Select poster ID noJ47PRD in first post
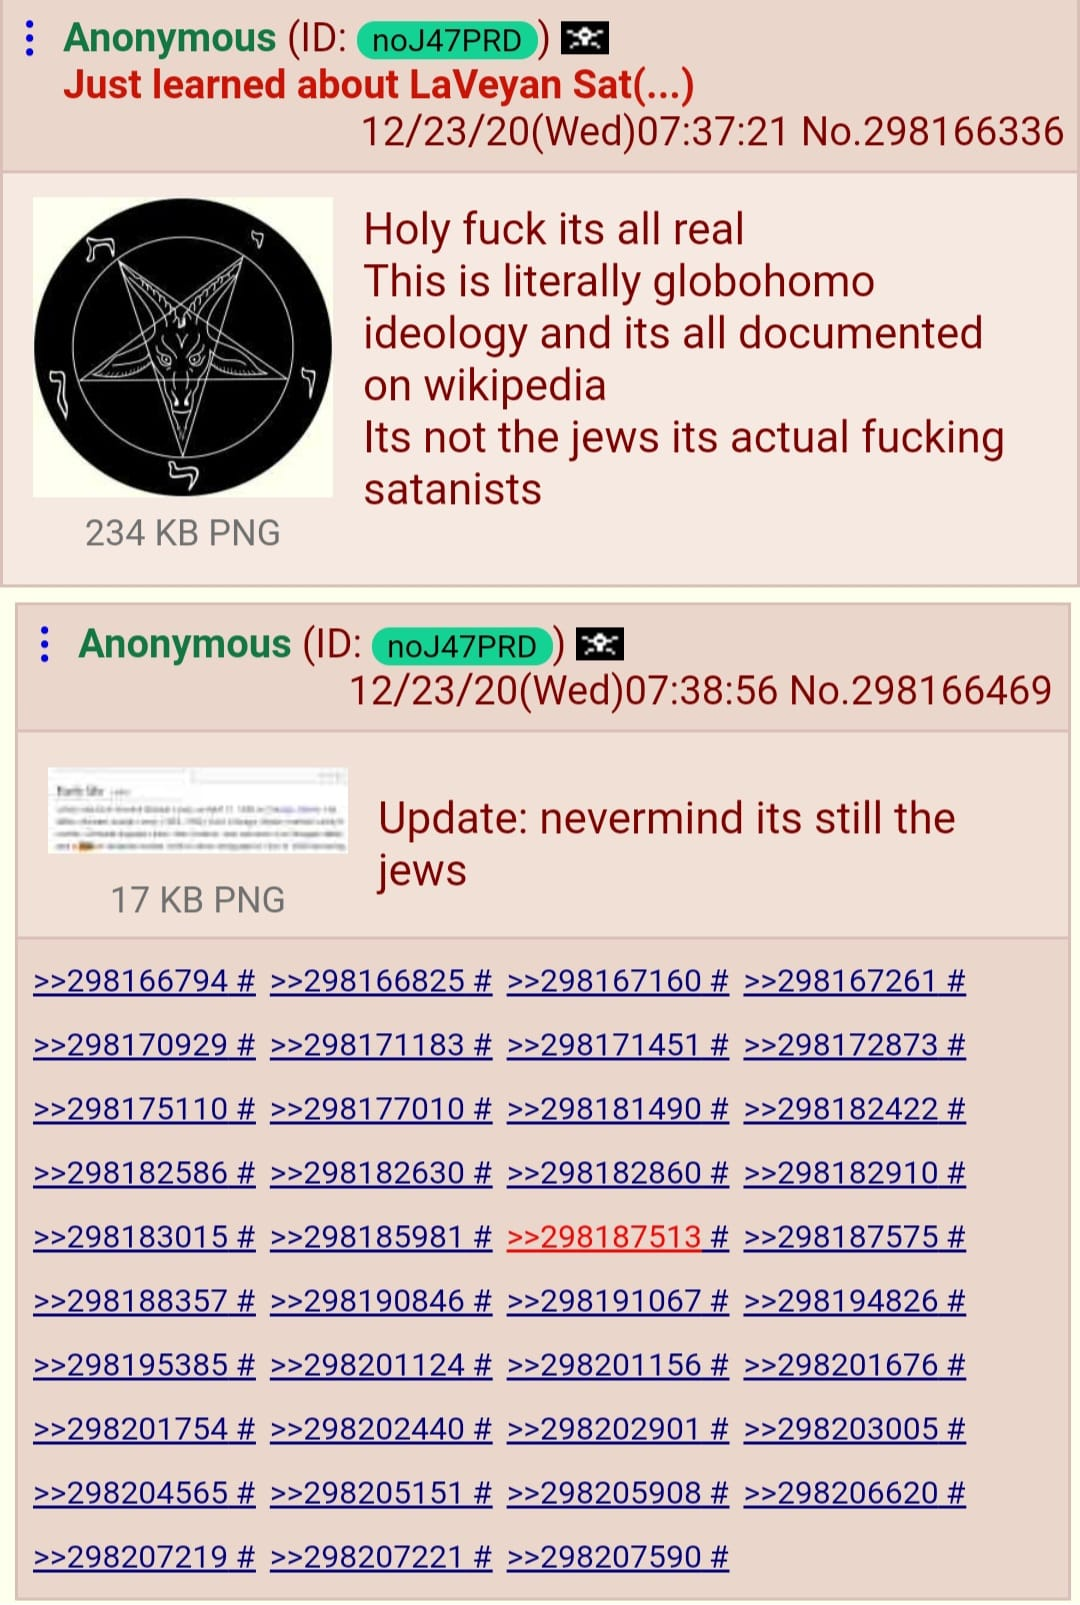This screenshot has width=1080, height=1605. click(x=447, y=40)
